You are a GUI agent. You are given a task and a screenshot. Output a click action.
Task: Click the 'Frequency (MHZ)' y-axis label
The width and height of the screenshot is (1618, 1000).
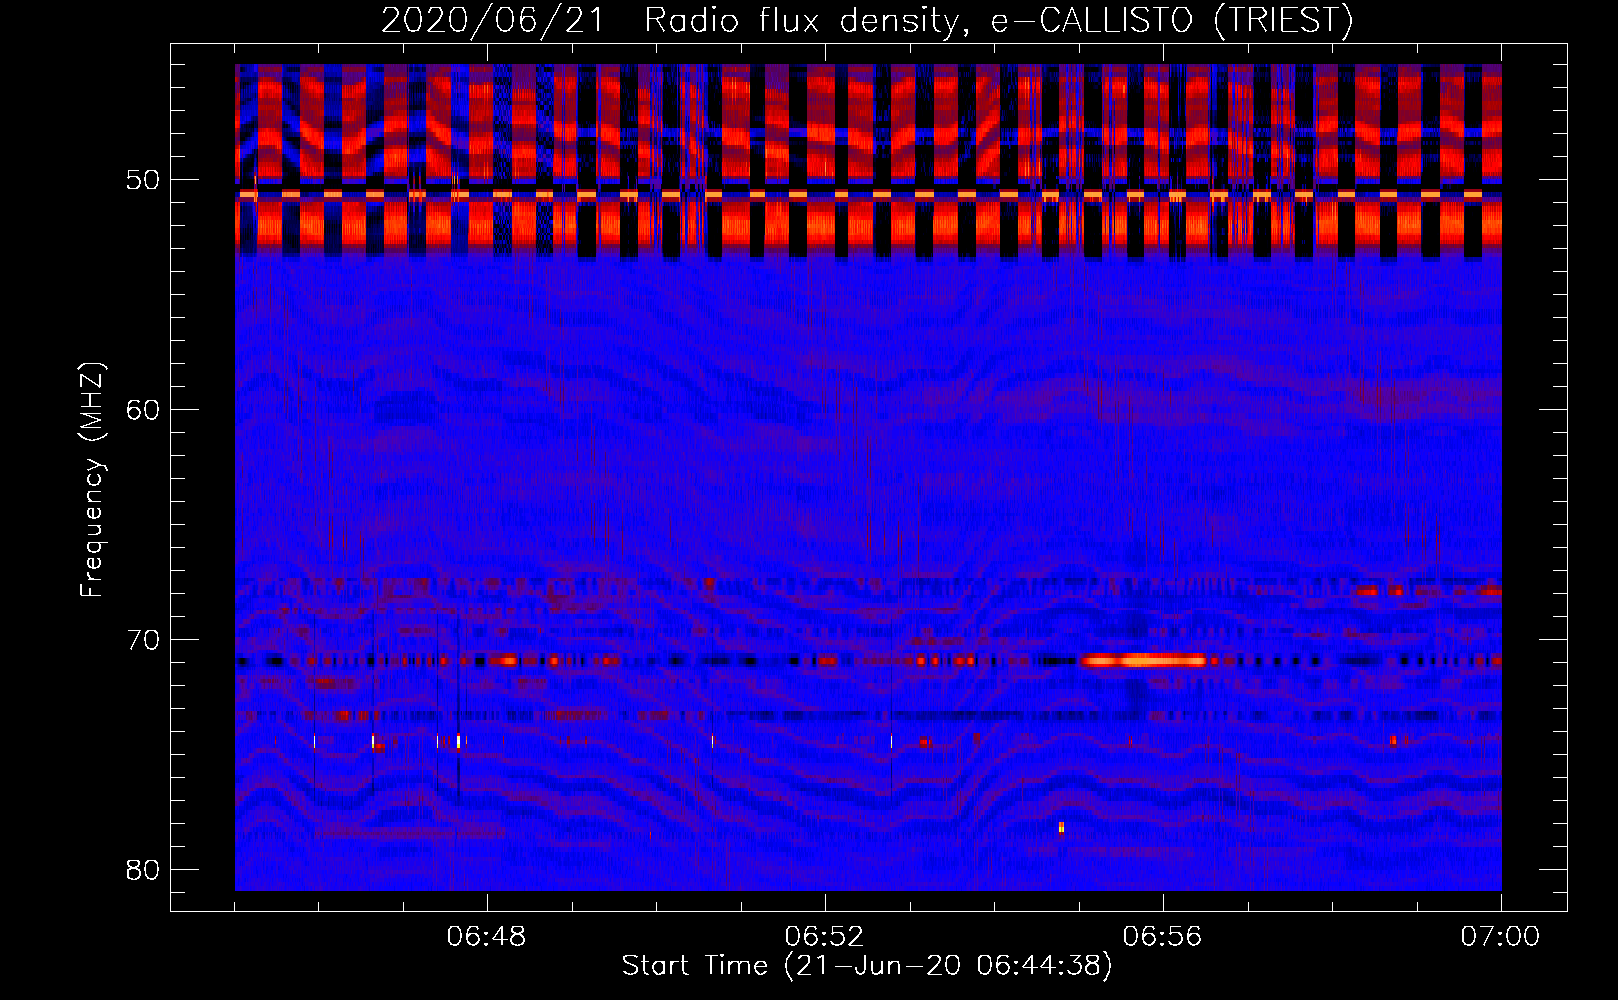coord(92,479)
